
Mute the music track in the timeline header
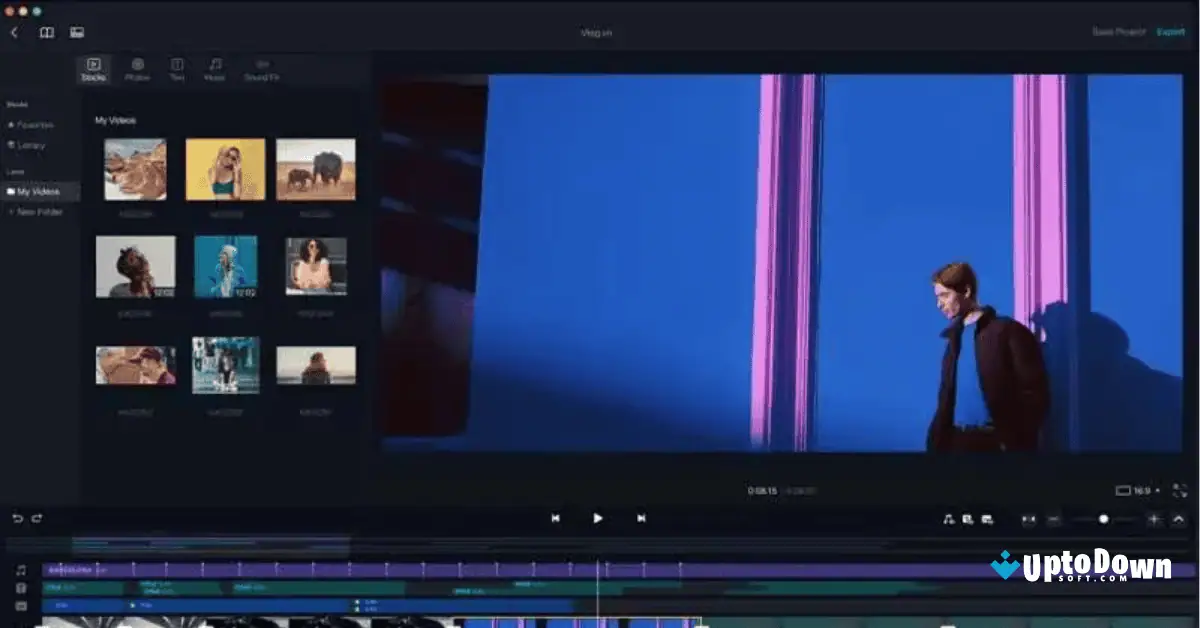tap(22, 570)
